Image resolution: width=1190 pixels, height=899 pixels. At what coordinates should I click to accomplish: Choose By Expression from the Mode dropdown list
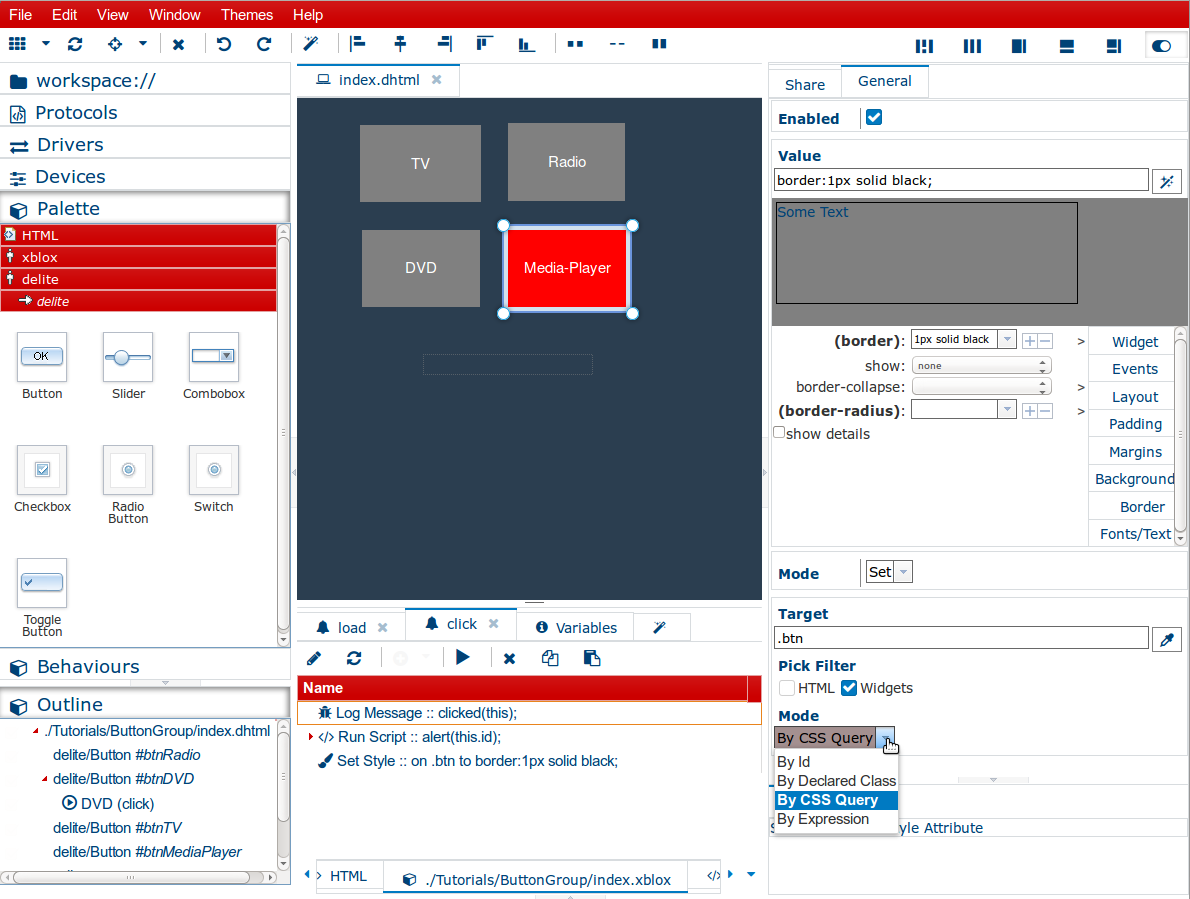[x=823, y=819]
